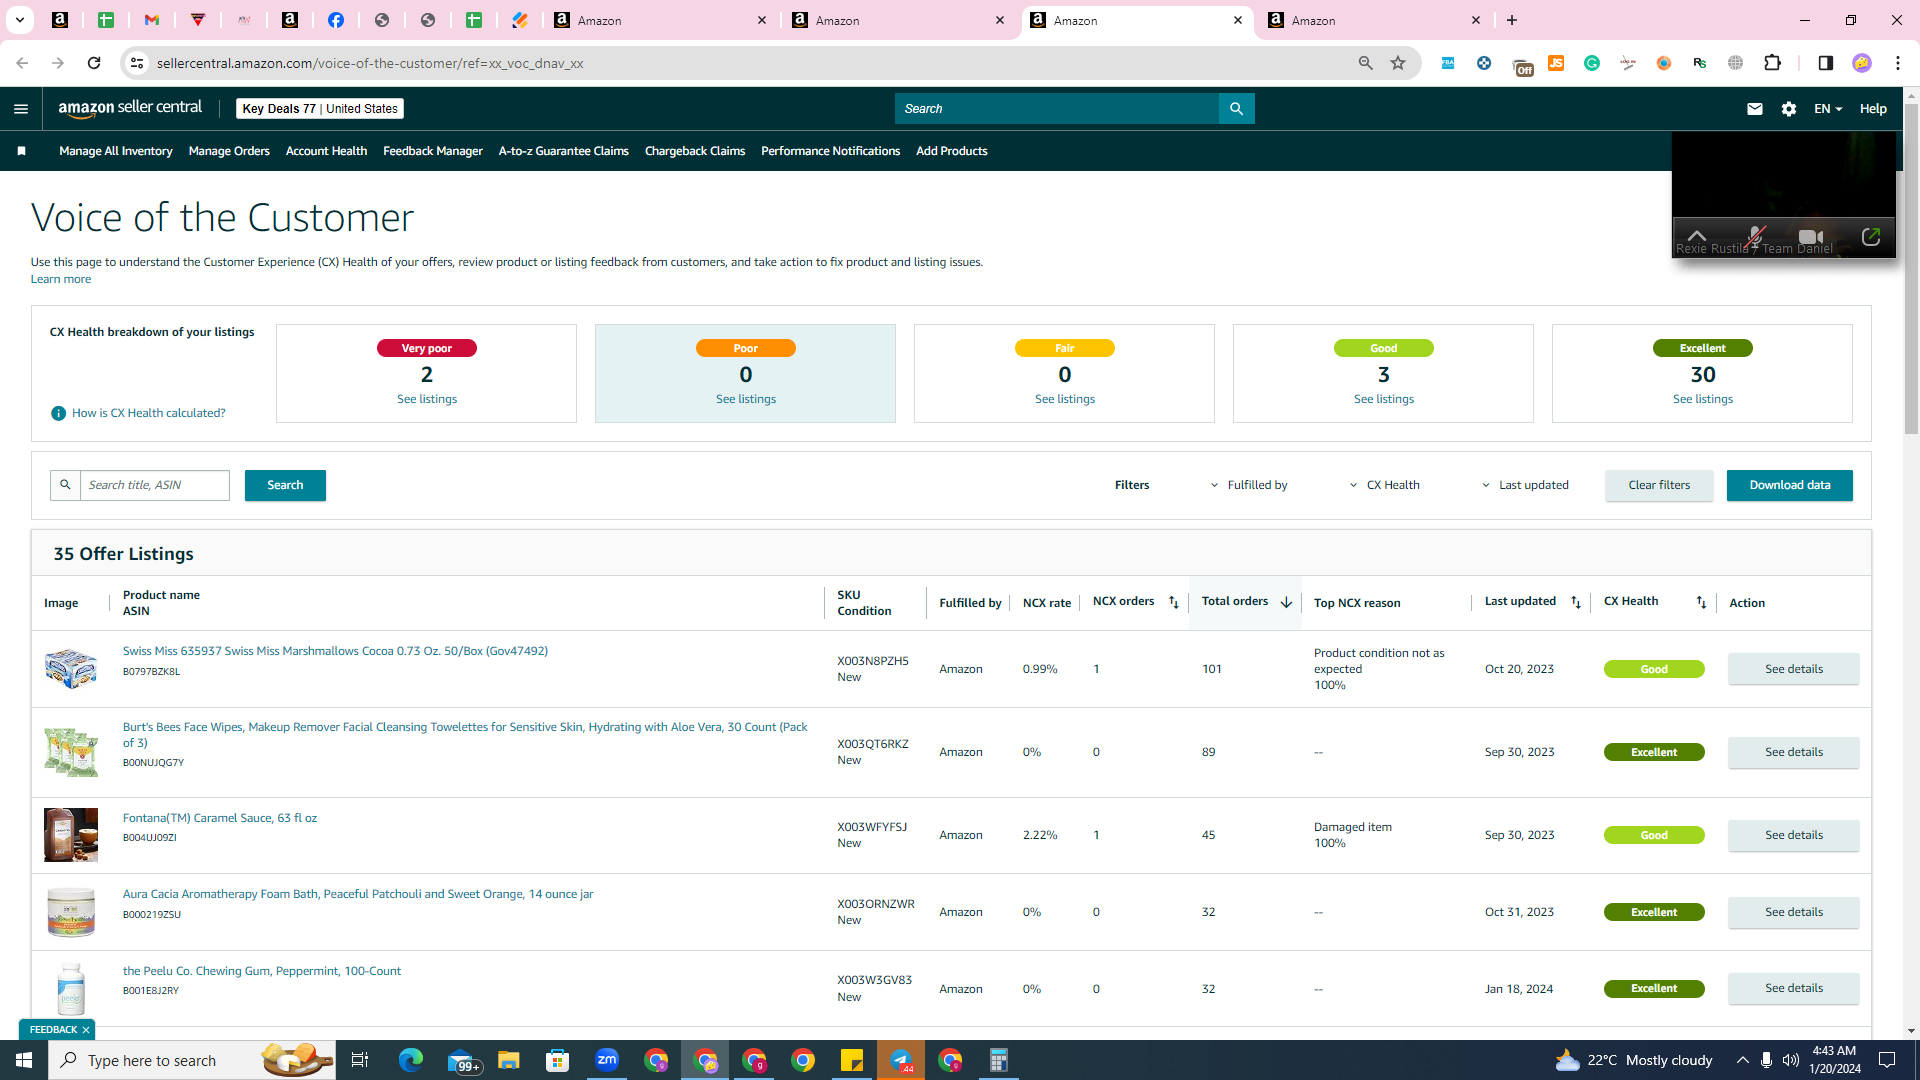This screenshot has width=1920, height=1080.
Task: Expand the Zoom overlay chevron arrow
Action: click(x=1697, y=236)
